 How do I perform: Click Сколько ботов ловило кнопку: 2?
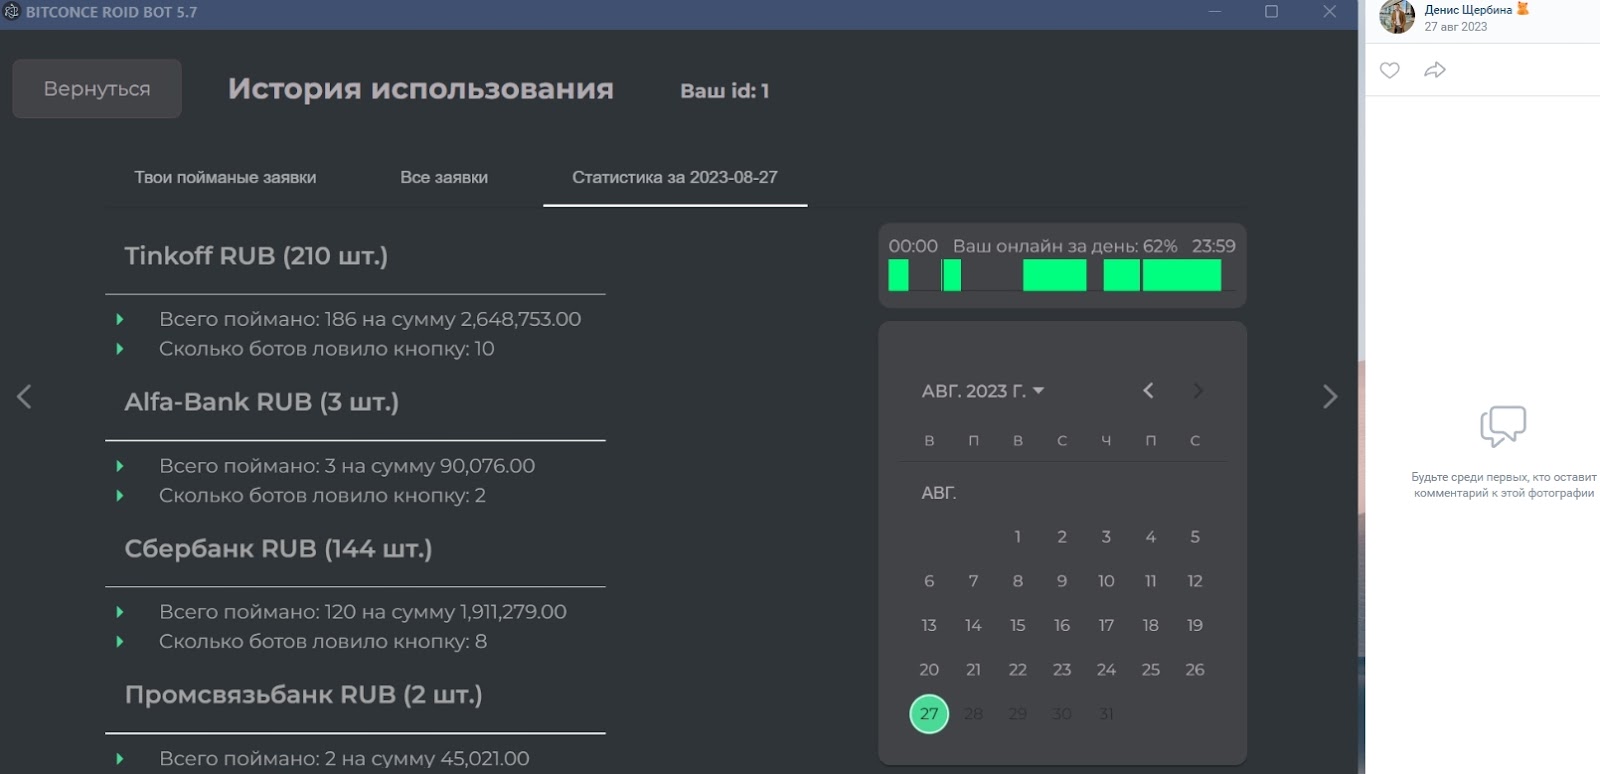(322, 496)
